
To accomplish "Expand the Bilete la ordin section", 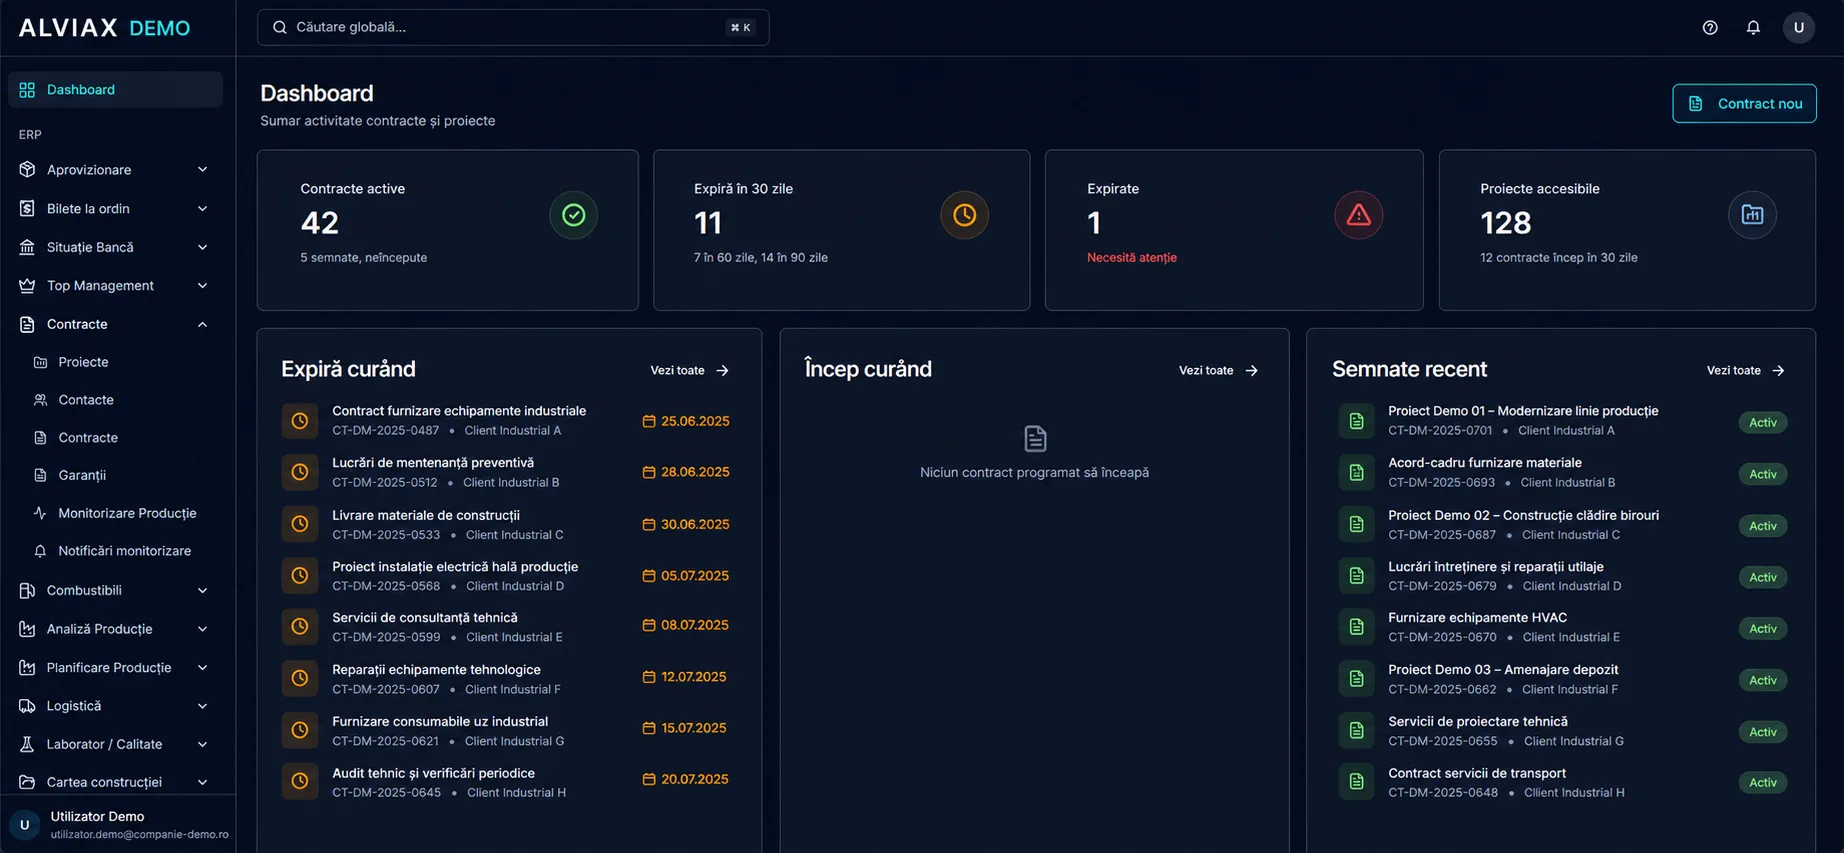I will pos(115,208).
